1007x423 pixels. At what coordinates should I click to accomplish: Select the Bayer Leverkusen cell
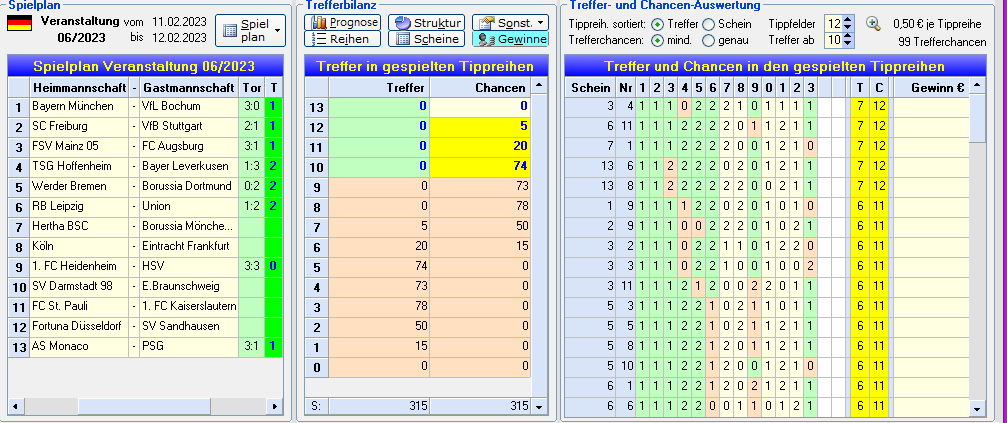pos(189,166)
